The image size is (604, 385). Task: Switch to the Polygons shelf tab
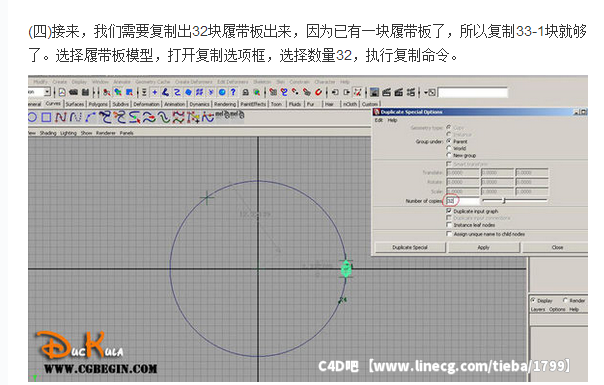[x=98, y=104]
